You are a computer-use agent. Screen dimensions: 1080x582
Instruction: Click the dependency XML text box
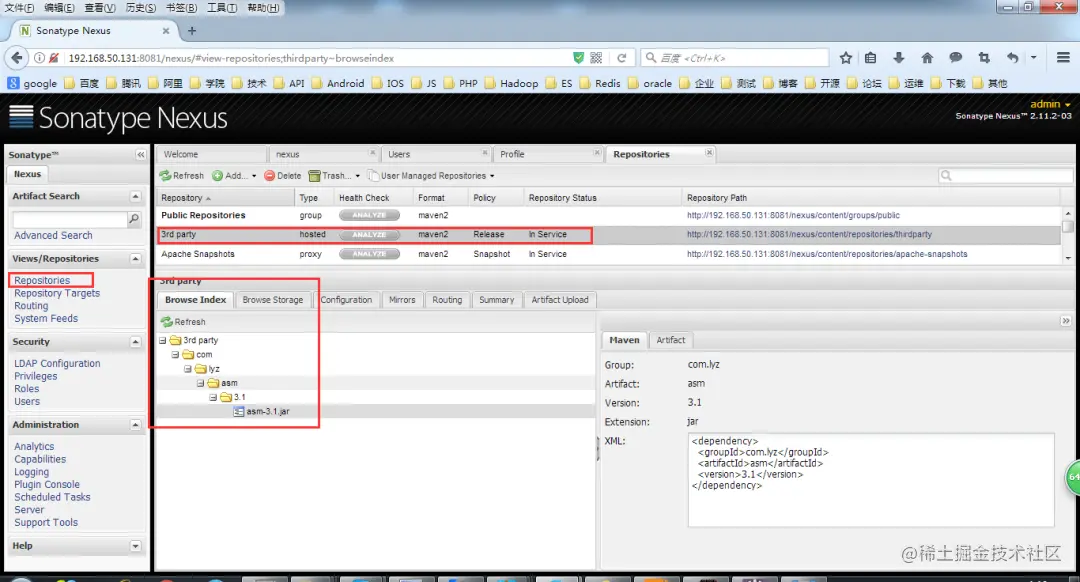[871, 480]
